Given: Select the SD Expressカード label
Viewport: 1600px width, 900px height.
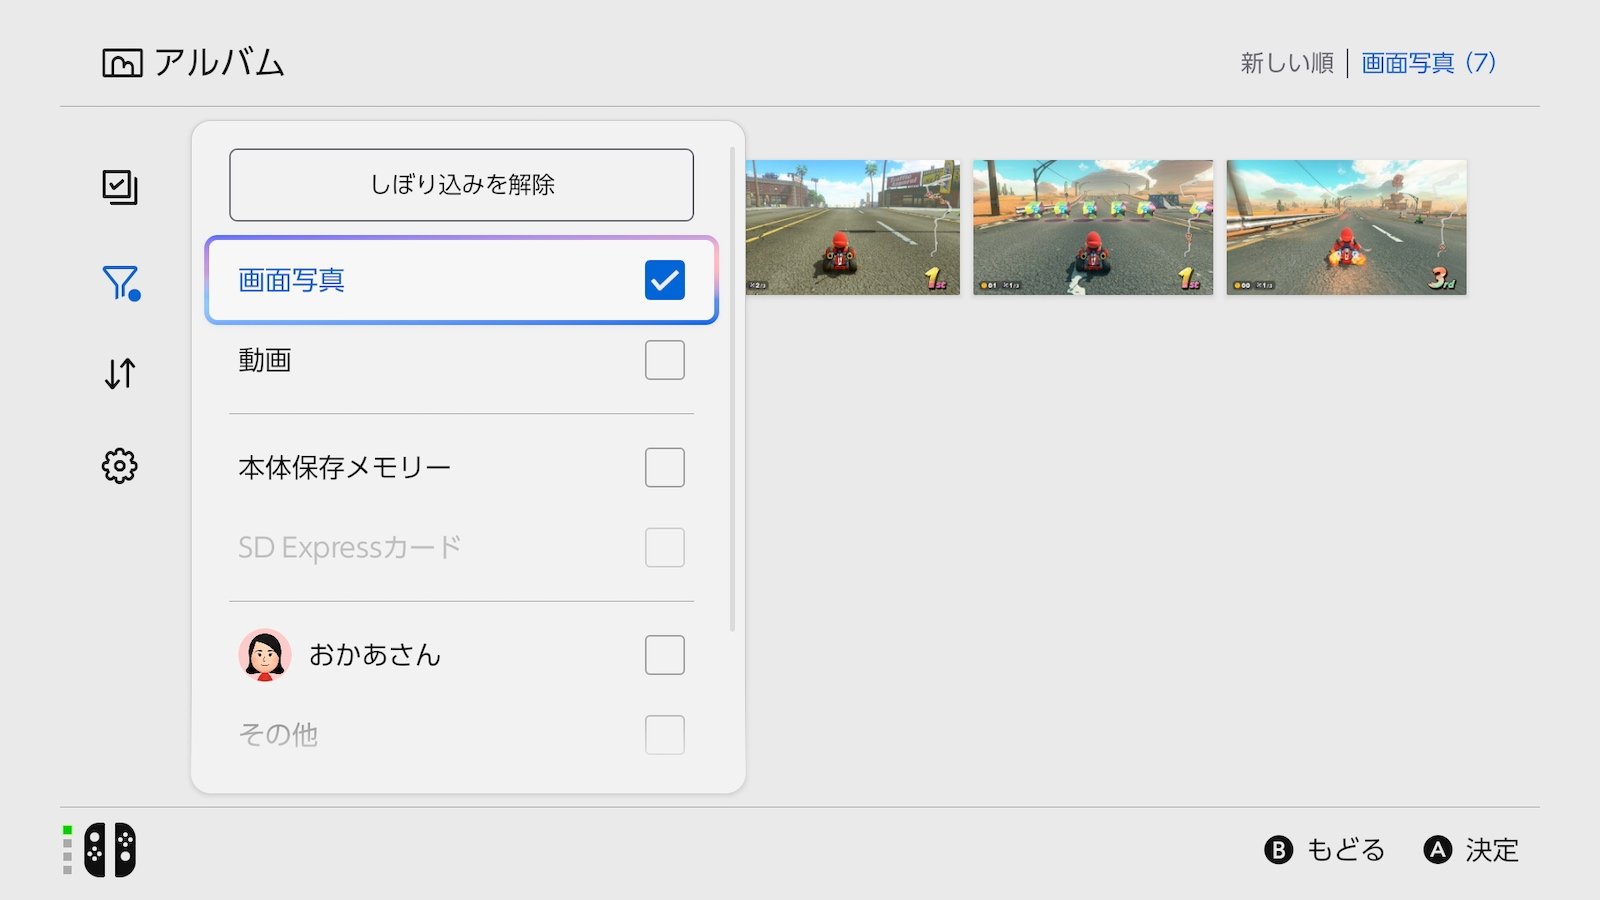Looking at the screenshot, I should click(x=350, y=547).
